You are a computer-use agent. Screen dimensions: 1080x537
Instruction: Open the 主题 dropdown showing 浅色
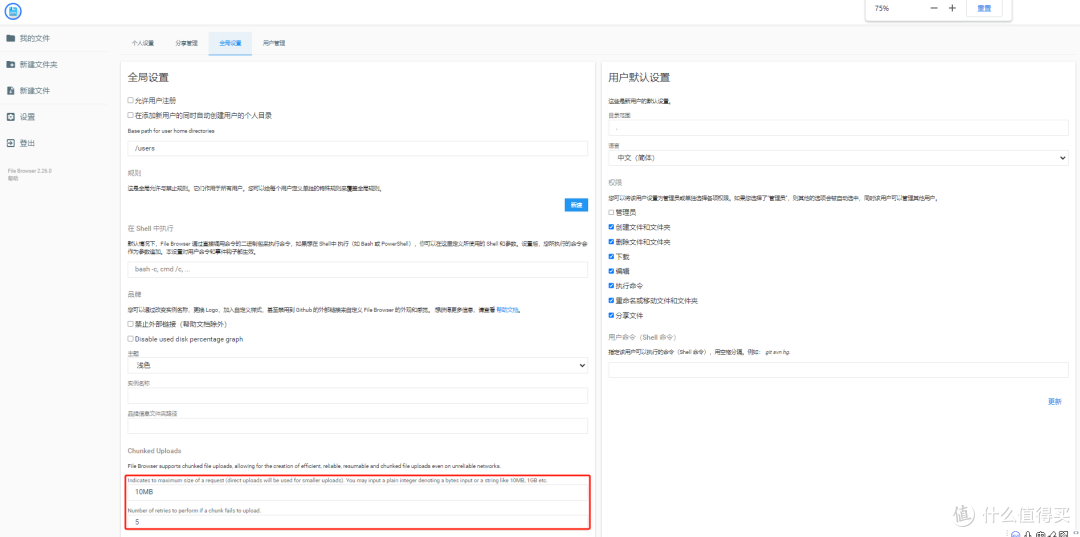click(357, 366)
